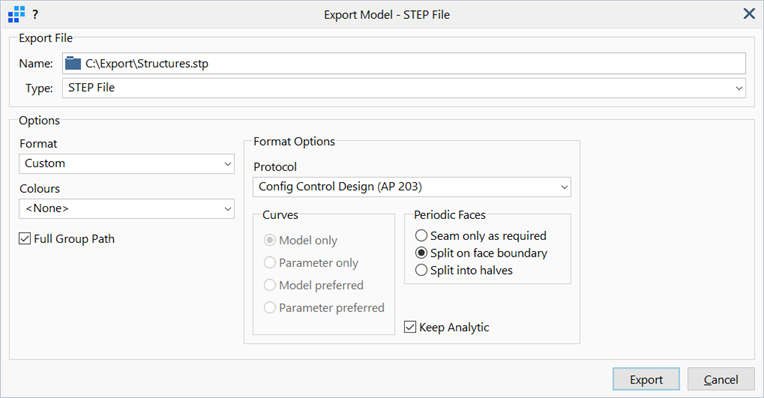Screen dimensions: 764x398
Task: Click the file Name path field
Action: coord(404,63)
